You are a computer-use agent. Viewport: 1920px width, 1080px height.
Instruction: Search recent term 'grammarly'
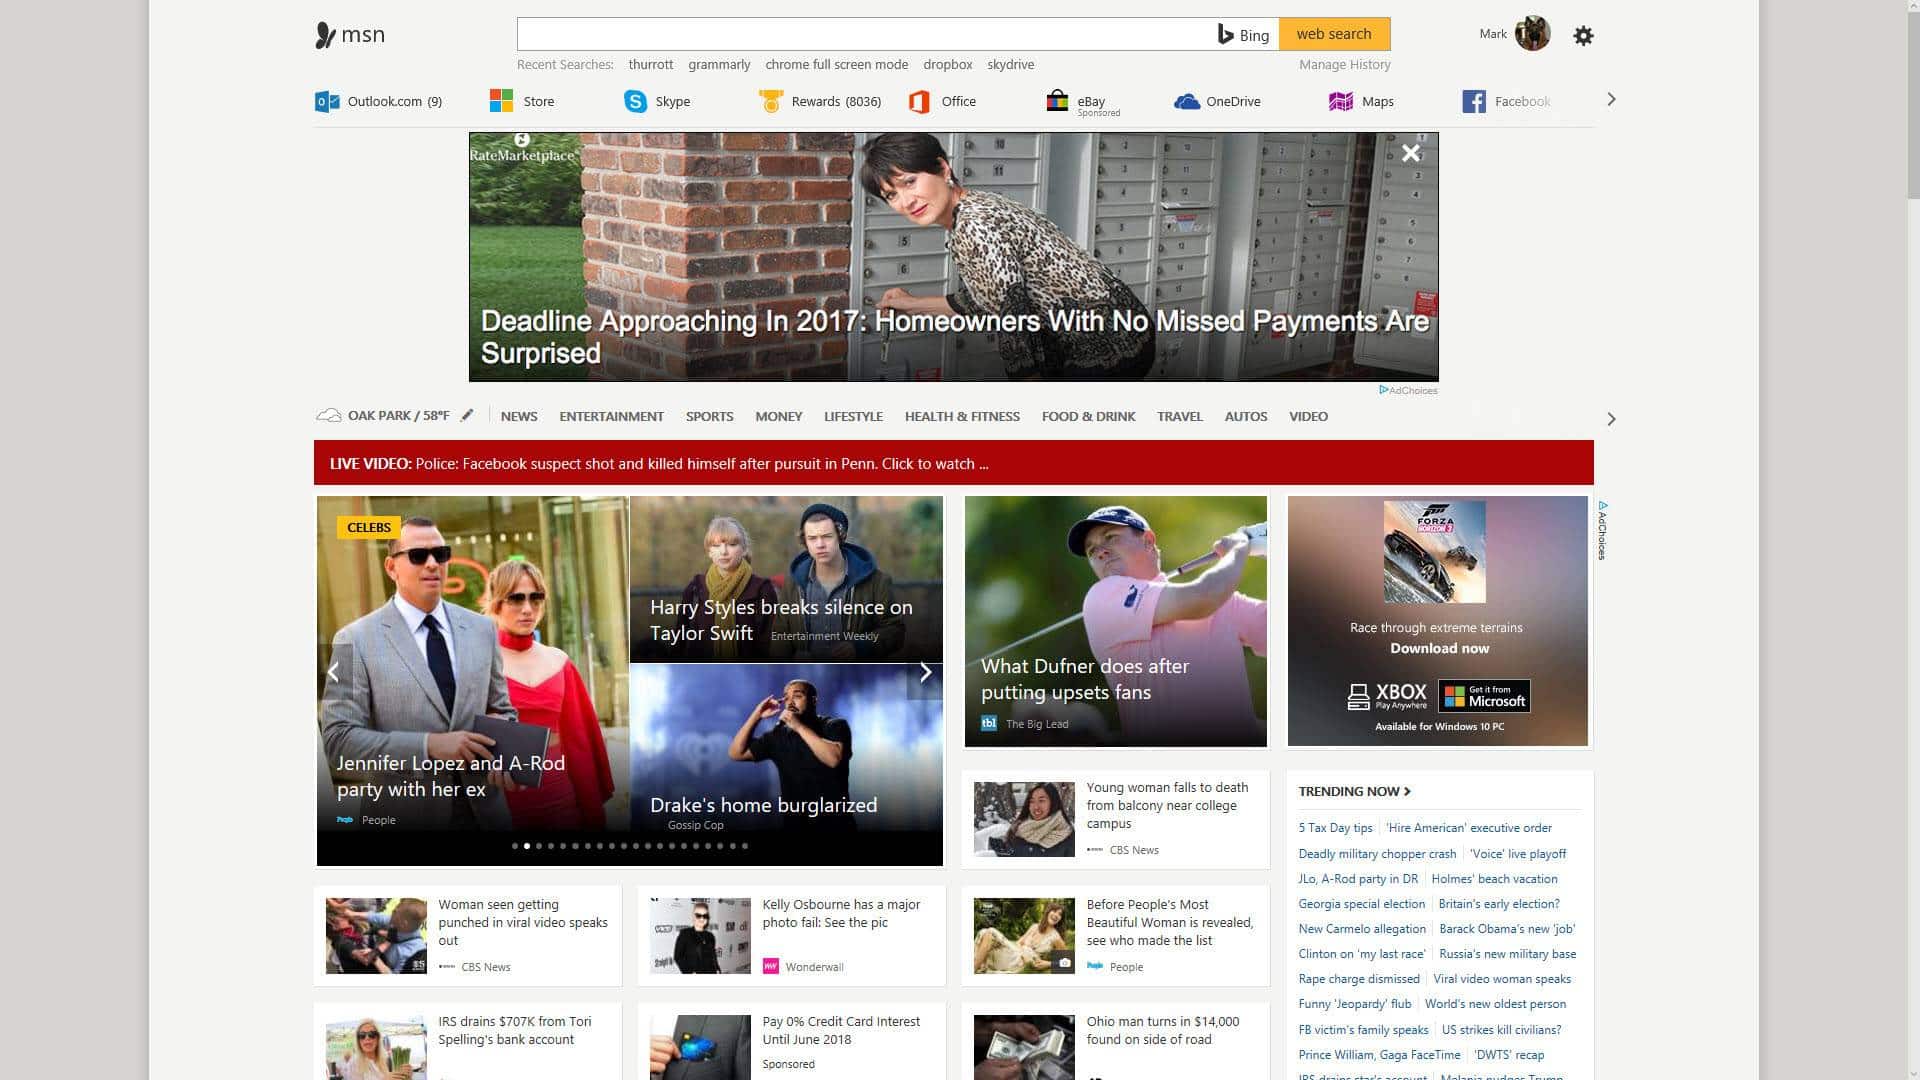coord(719,64)
